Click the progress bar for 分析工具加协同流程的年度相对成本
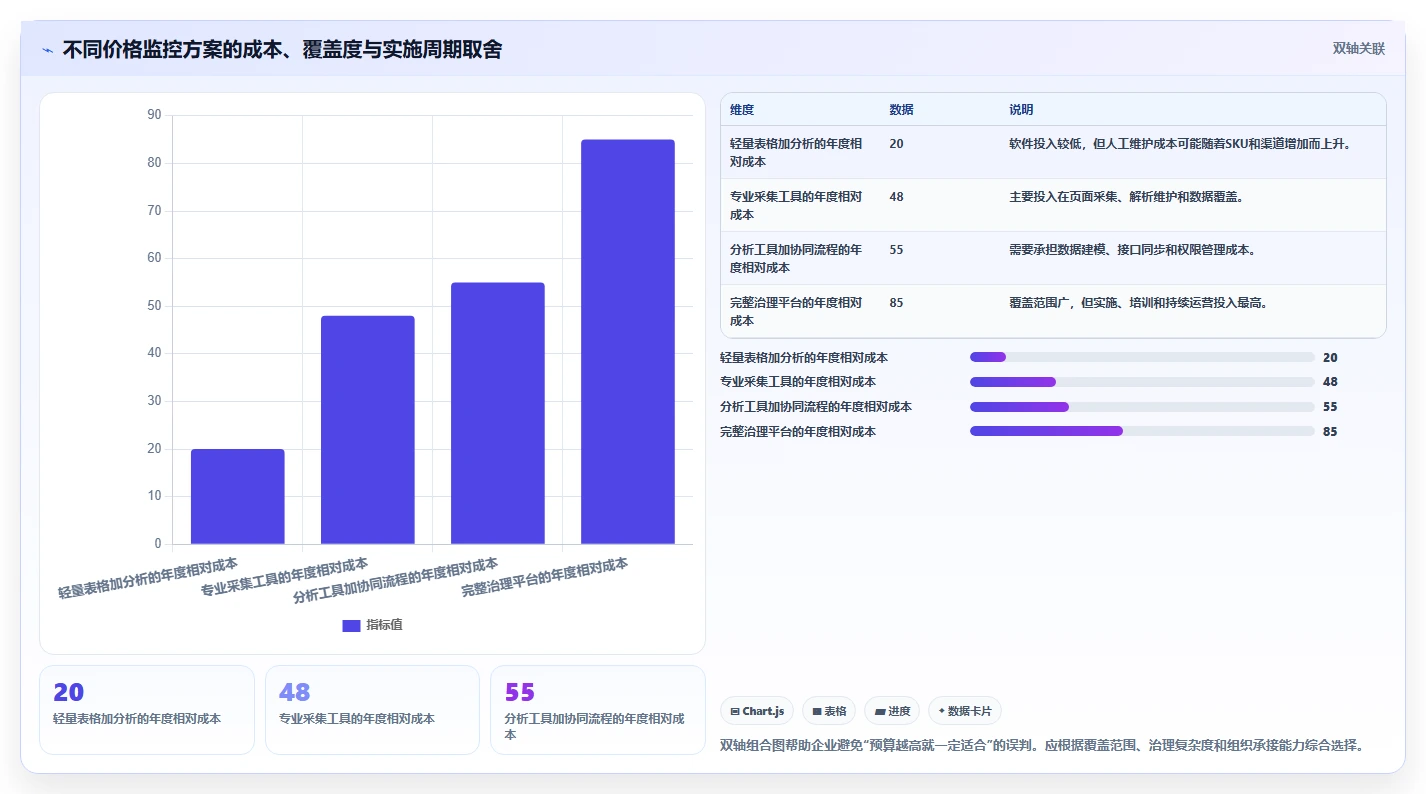This screenshot has height=794, width=1426. [x=1142, y=407]
